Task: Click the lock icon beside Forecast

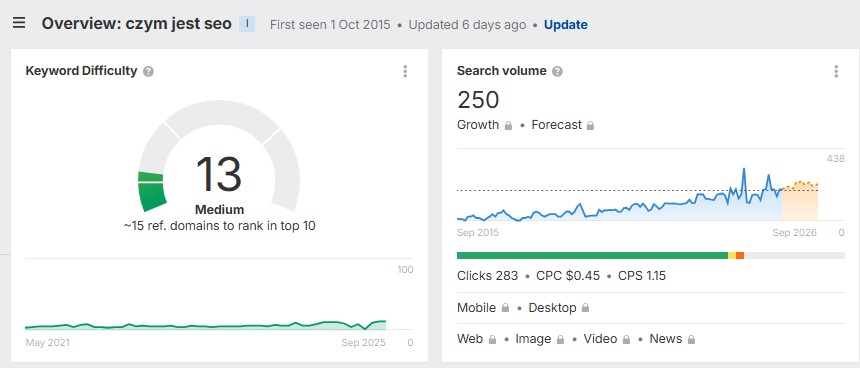Action: (590, 126)
